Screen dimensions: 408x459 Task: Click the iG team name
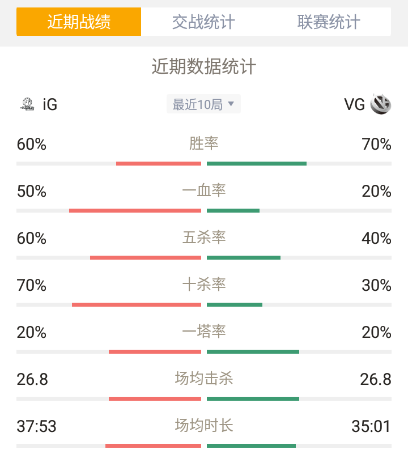(50, 104)
